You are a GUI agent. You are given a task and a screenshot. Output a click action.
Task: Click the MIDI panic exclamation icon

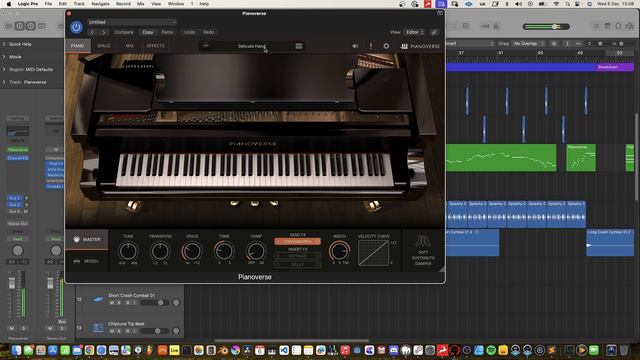click(x=371, y=46)
